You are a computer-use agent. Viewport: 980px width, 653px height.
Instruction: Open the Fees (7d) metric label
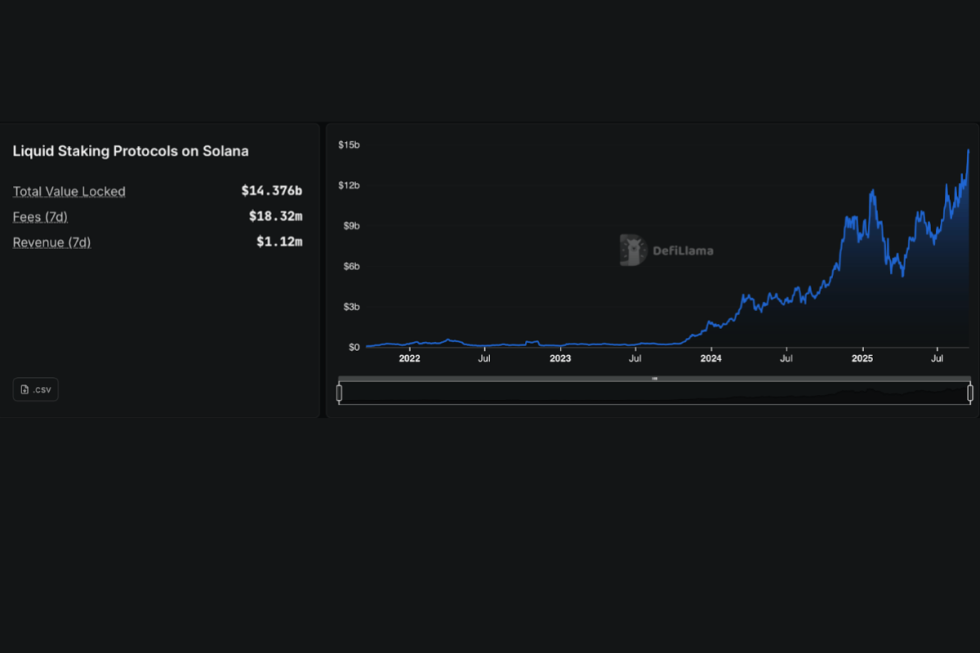click(x=40, y=216)
